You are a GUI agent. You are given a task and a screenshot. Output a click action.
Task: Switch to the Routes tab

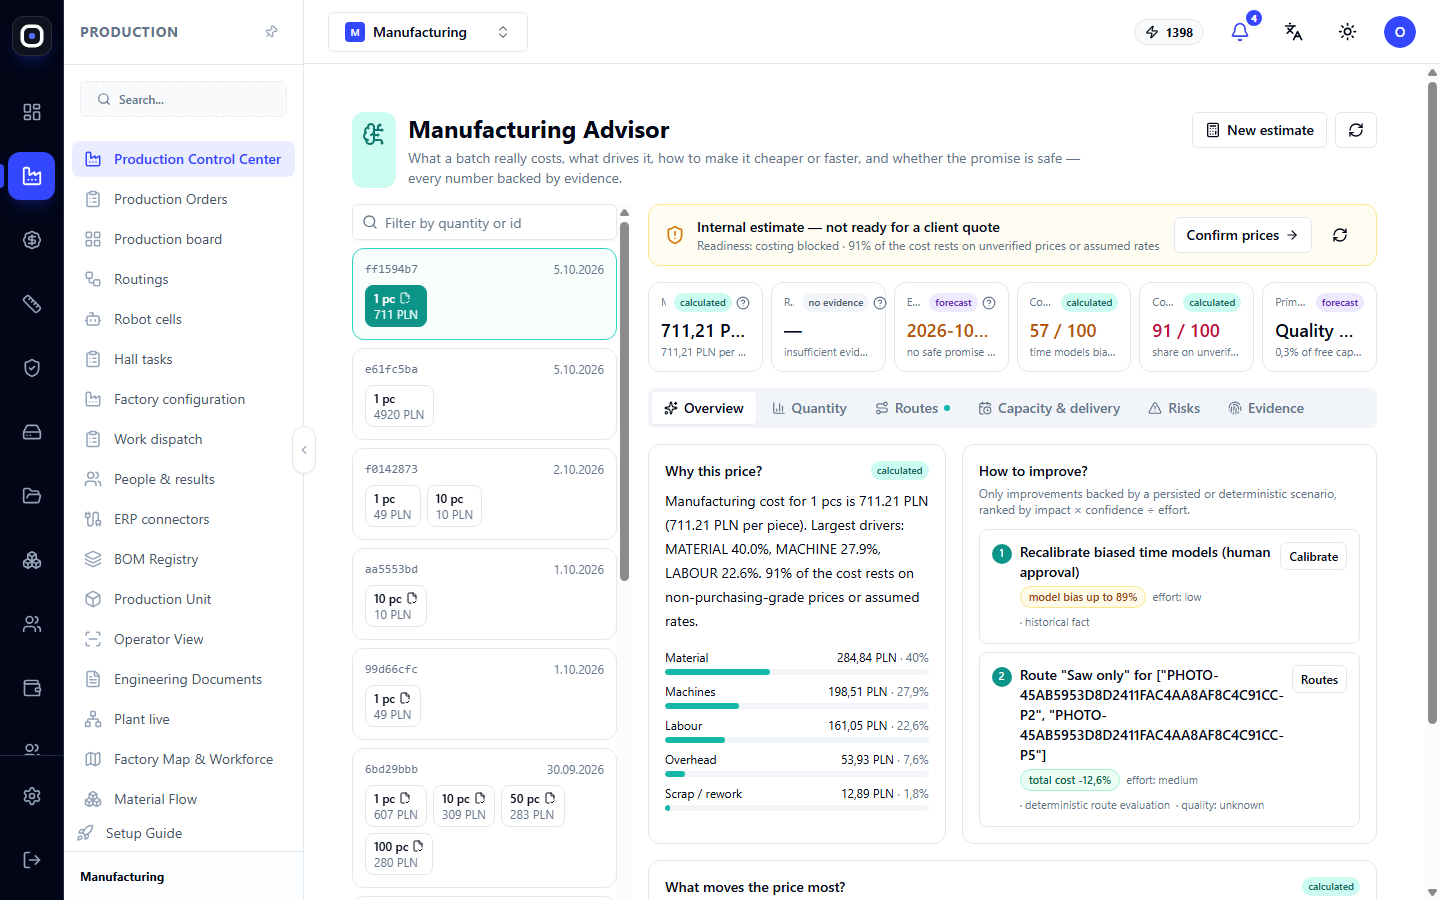913,408
